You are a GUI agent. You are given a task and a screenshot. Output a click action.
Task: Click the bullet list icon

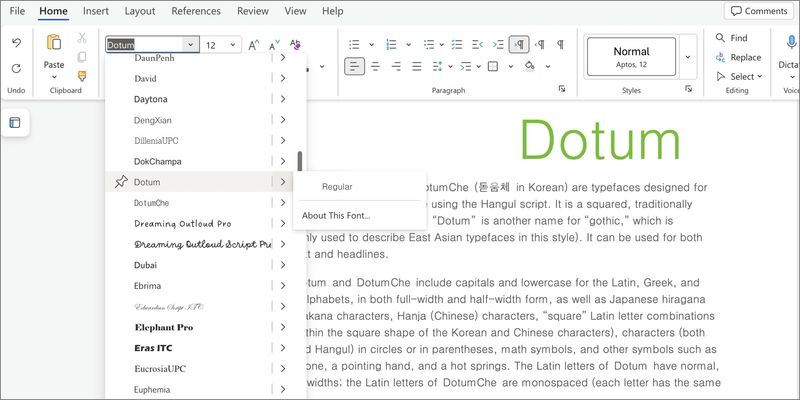354,45
